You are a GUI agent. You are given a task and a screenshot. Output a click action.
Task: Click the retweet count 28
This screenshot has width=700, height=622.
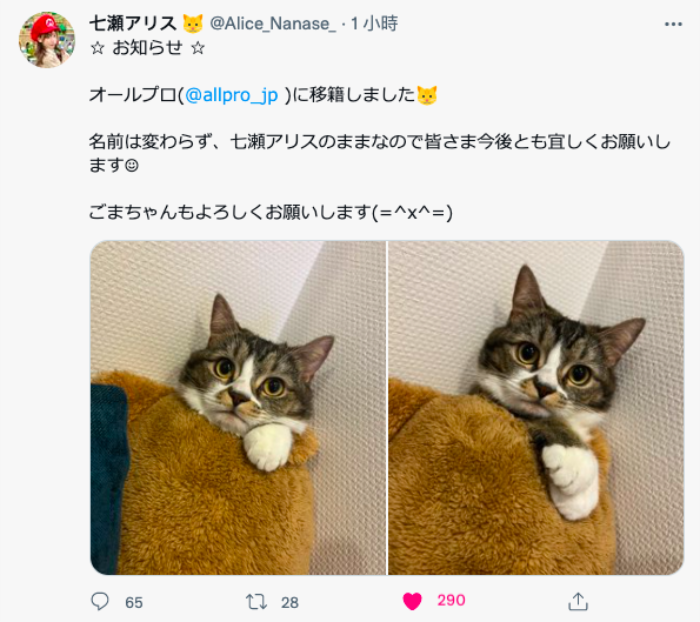point(290,602)
